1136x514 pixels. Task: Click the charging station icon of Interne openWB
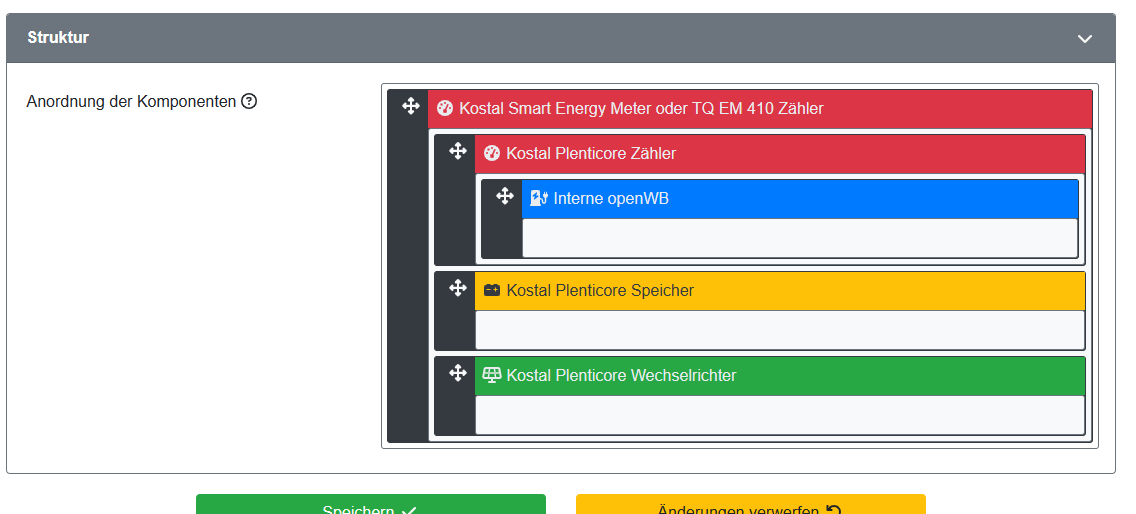(539, 198)
